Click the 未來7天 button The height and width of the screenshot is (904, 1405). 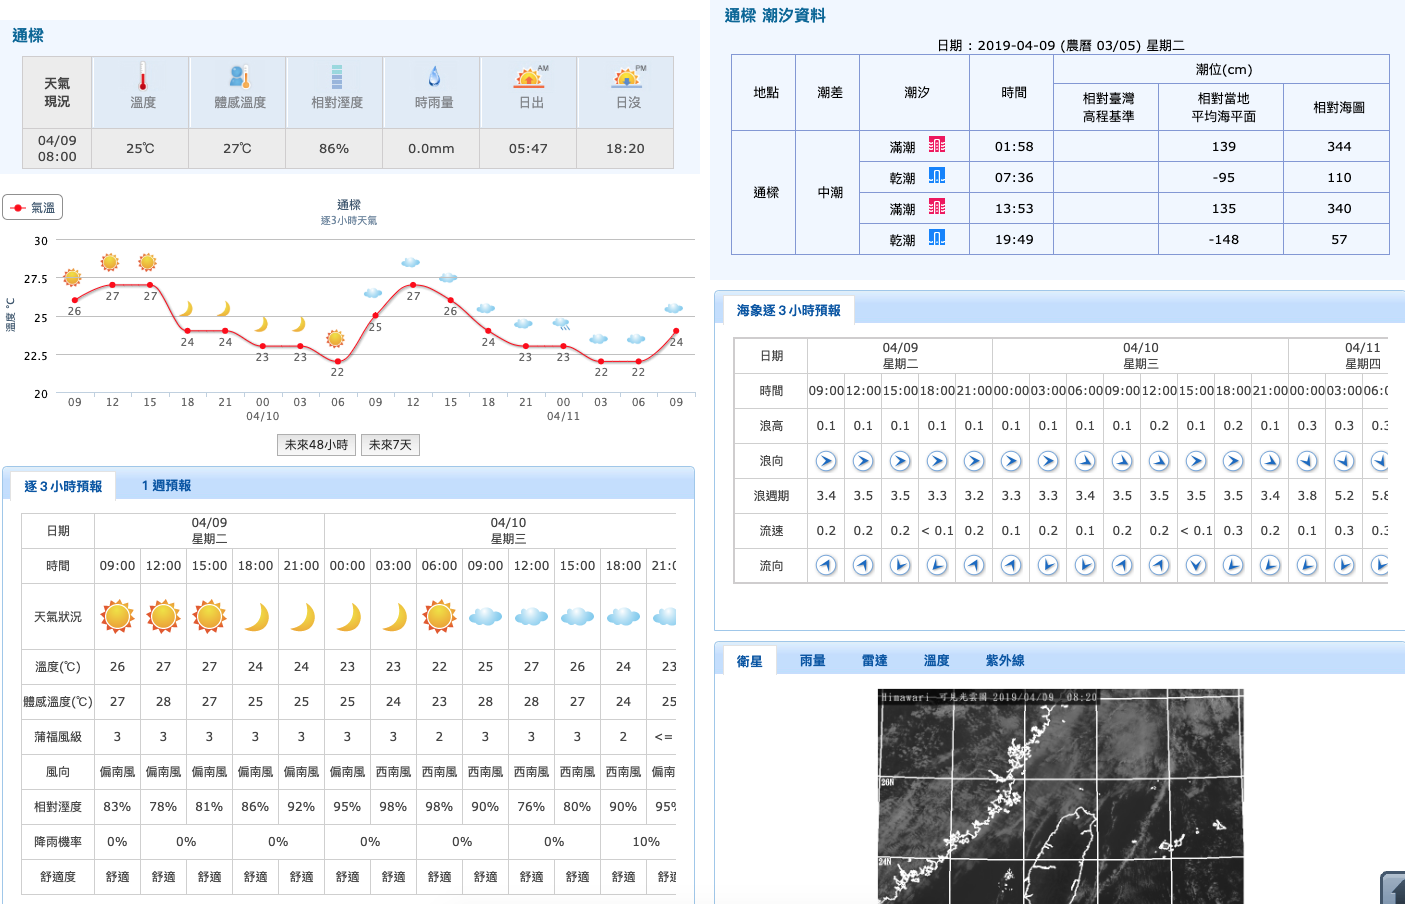pos(390,445)
